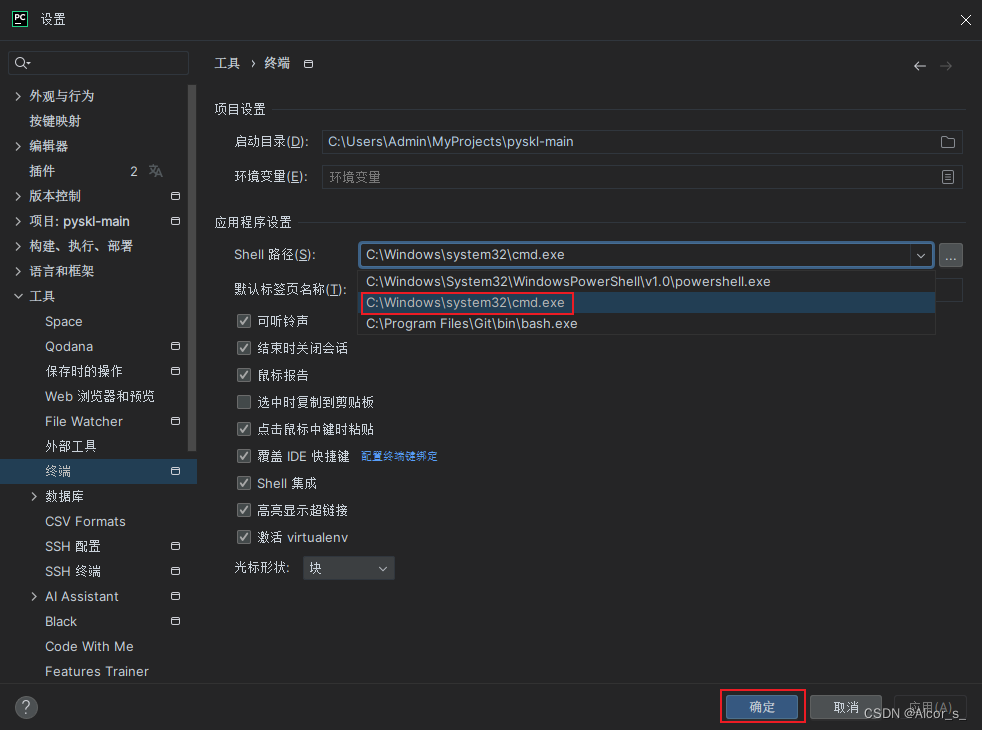Open the 启动目录 folder browser icon

[x=947, y=142]
